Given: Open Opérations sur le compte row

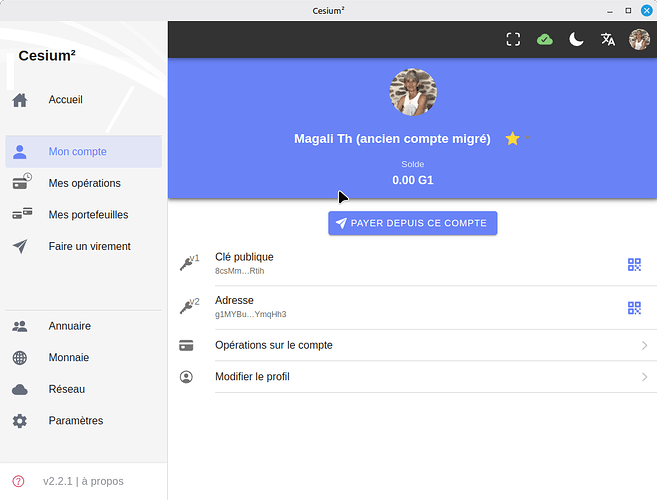Looking at the screenshot, I should 413,345.
